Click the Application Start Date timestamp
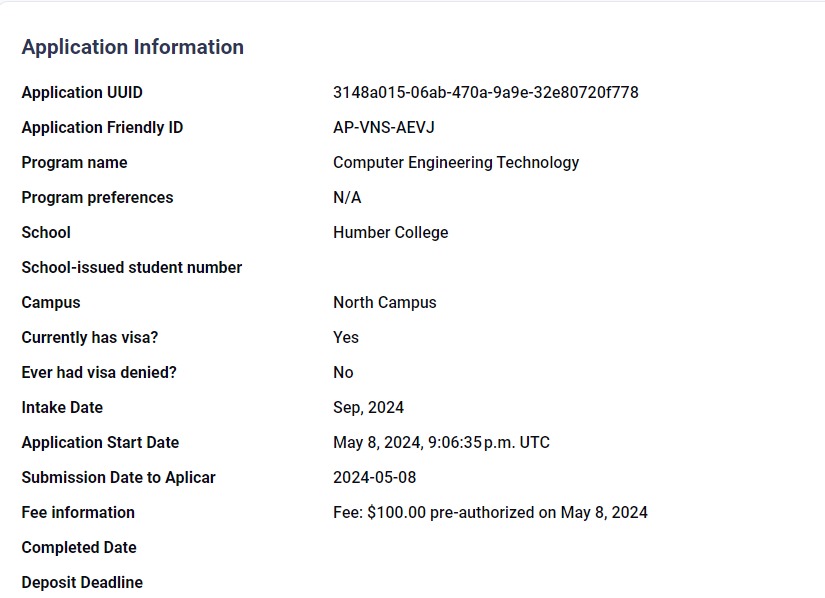This screenshot has height=598, width=825. (x=441, y=442)
